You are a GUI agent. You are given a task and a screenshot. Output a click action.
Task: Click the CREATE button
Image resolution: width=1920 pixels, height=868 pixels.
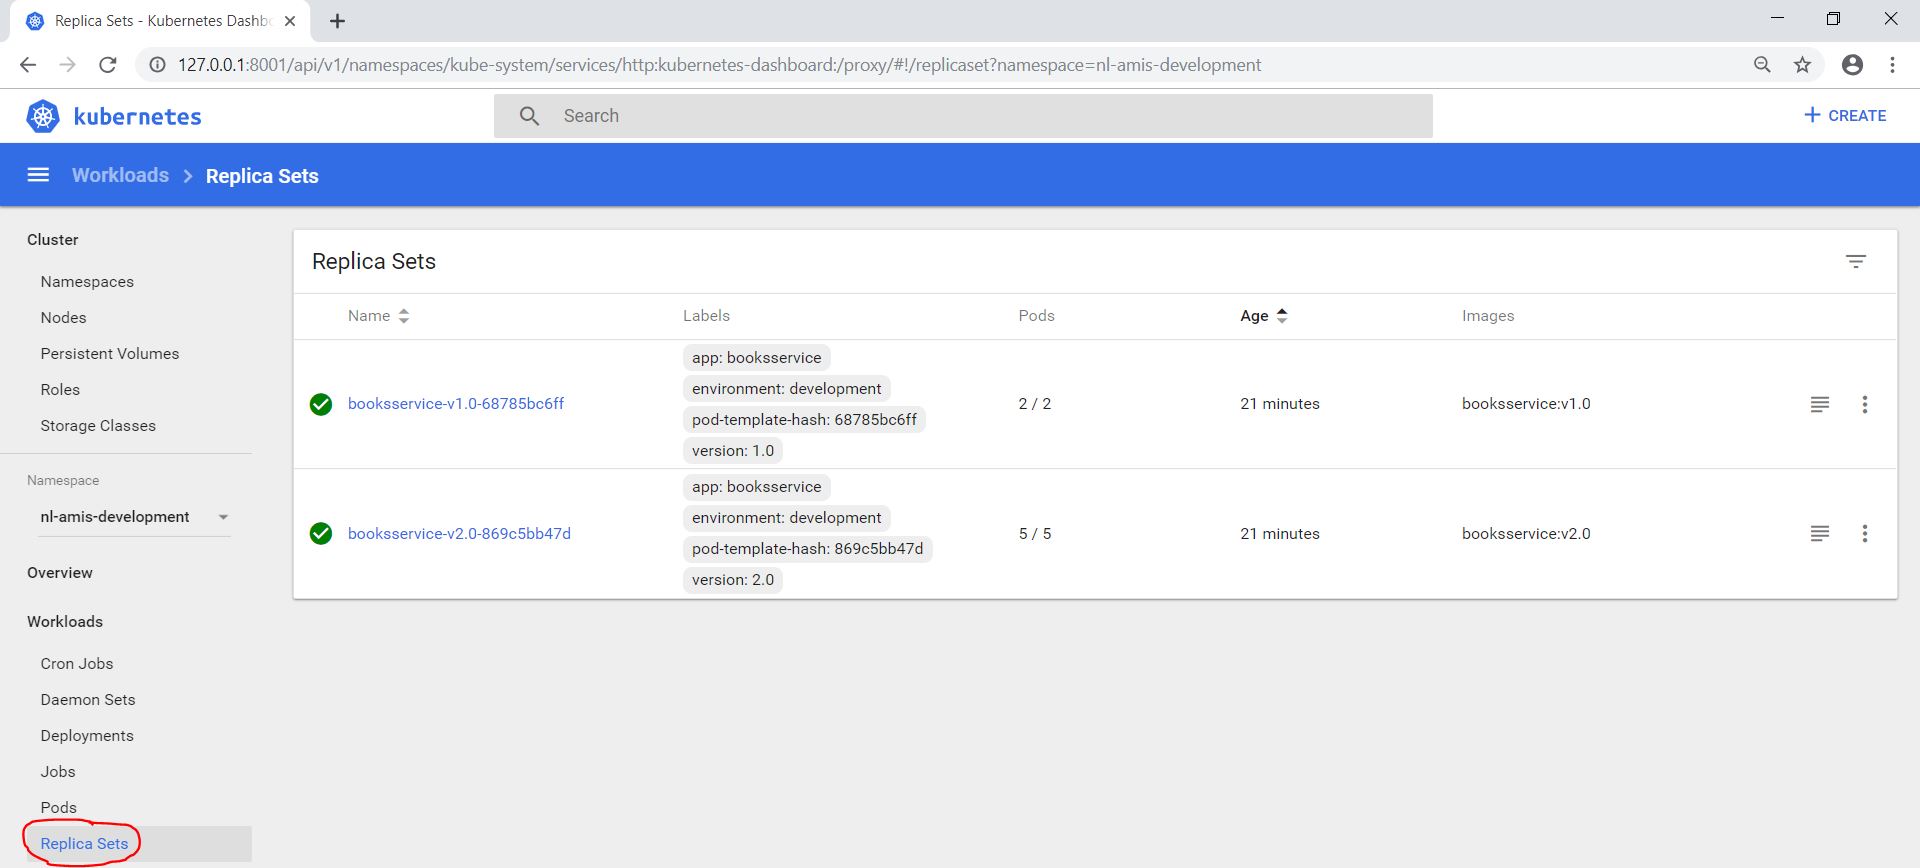coord(1845,116)
